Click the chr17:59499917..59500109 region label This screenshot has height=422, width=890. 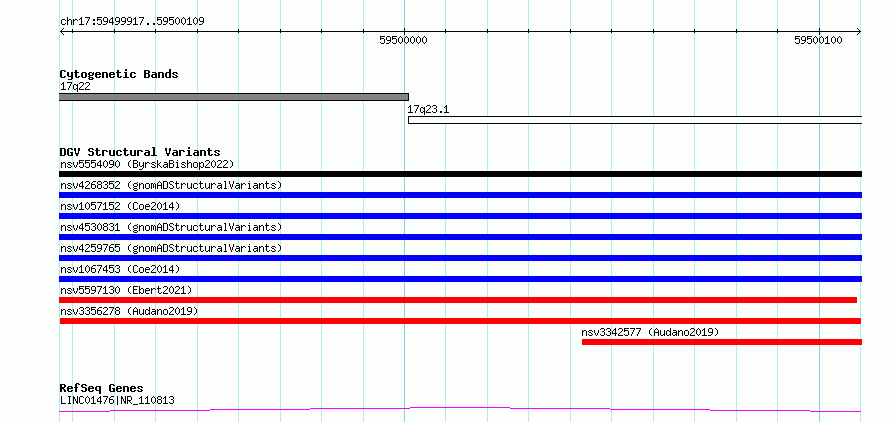point(132,22)
